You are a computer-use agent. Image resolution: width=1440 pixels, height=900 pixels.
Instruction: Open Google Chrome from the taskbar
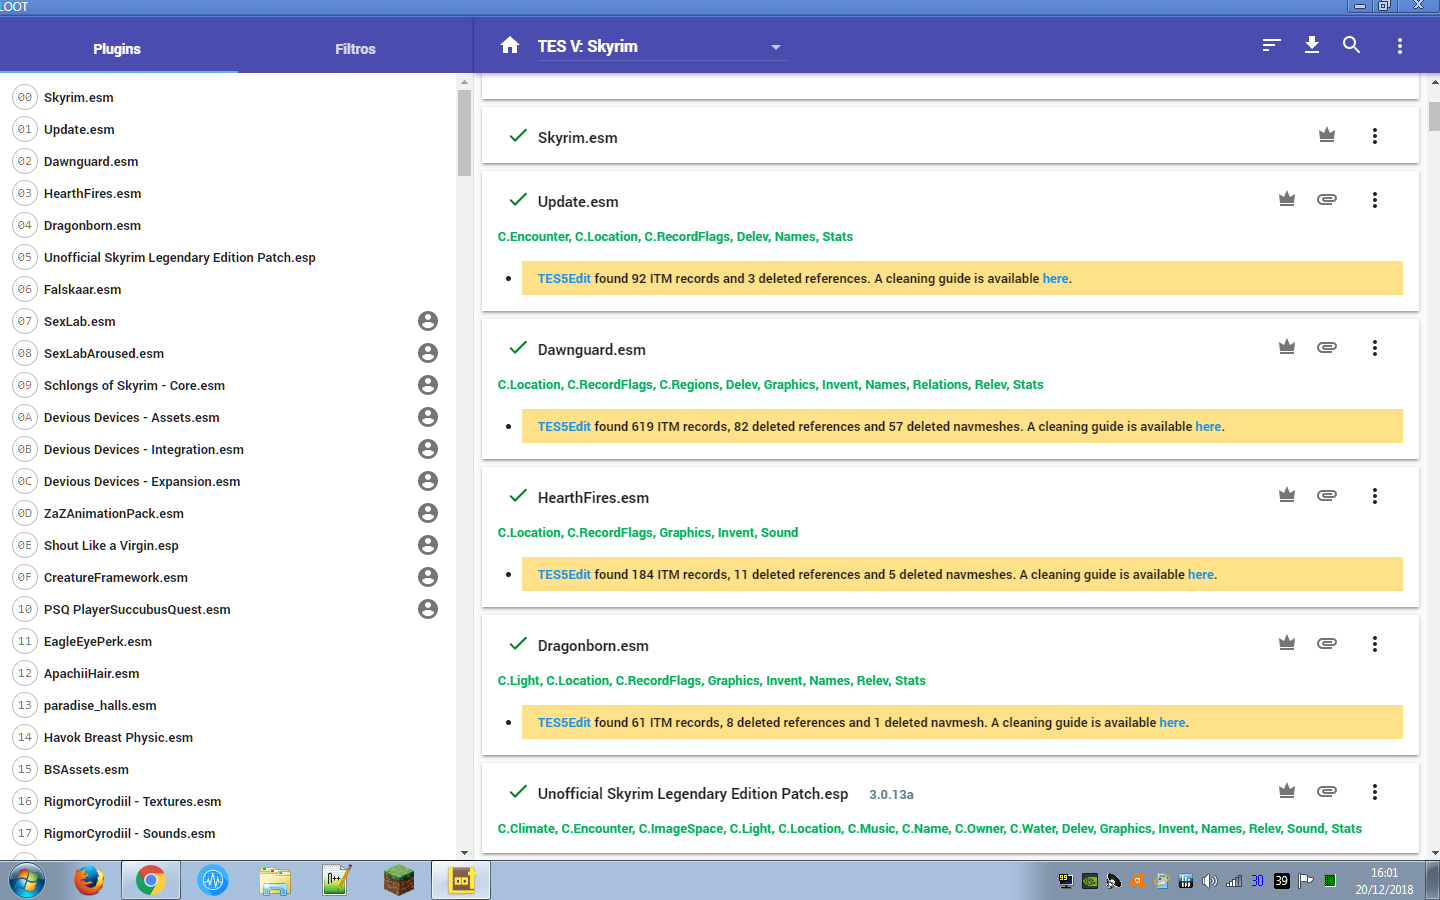click(151, 881)
